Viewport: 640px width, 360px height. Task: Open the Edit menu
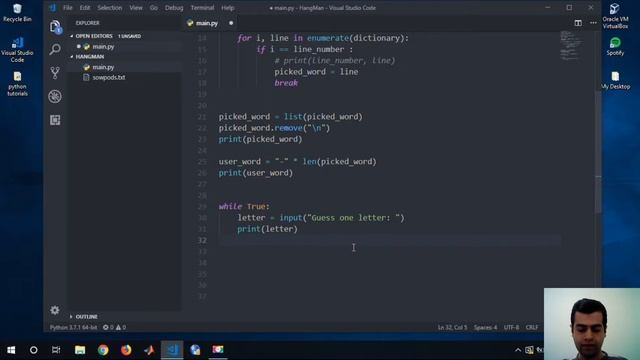click(x=84, y=8)
